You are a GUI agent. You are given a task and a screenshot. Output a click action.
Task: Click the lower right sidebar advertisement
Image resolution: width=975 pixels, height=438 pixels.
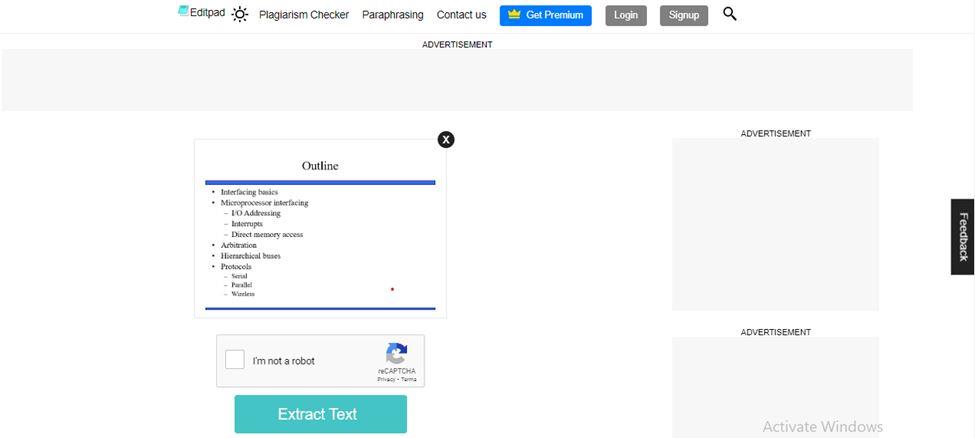pyautogui.click(x=775, y=386)
